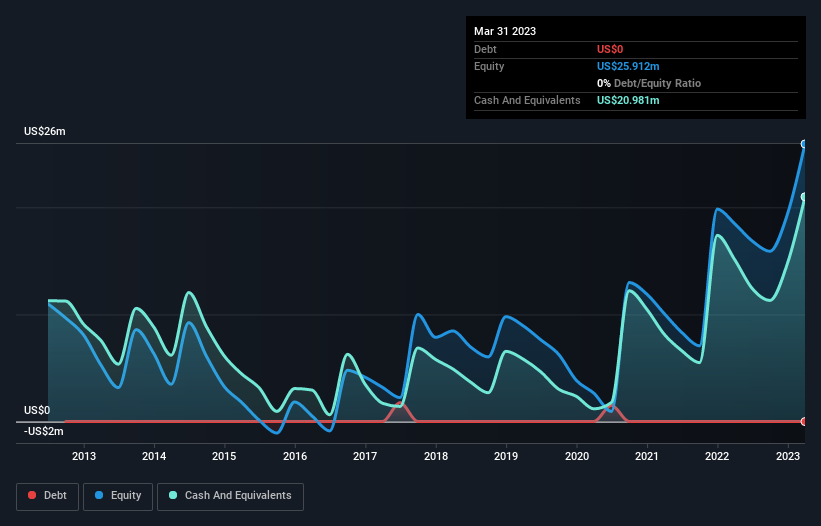Click the 2016 axis label
Image resolution: width=821 pixels, height=526 pixels.
tap(295, 456)
